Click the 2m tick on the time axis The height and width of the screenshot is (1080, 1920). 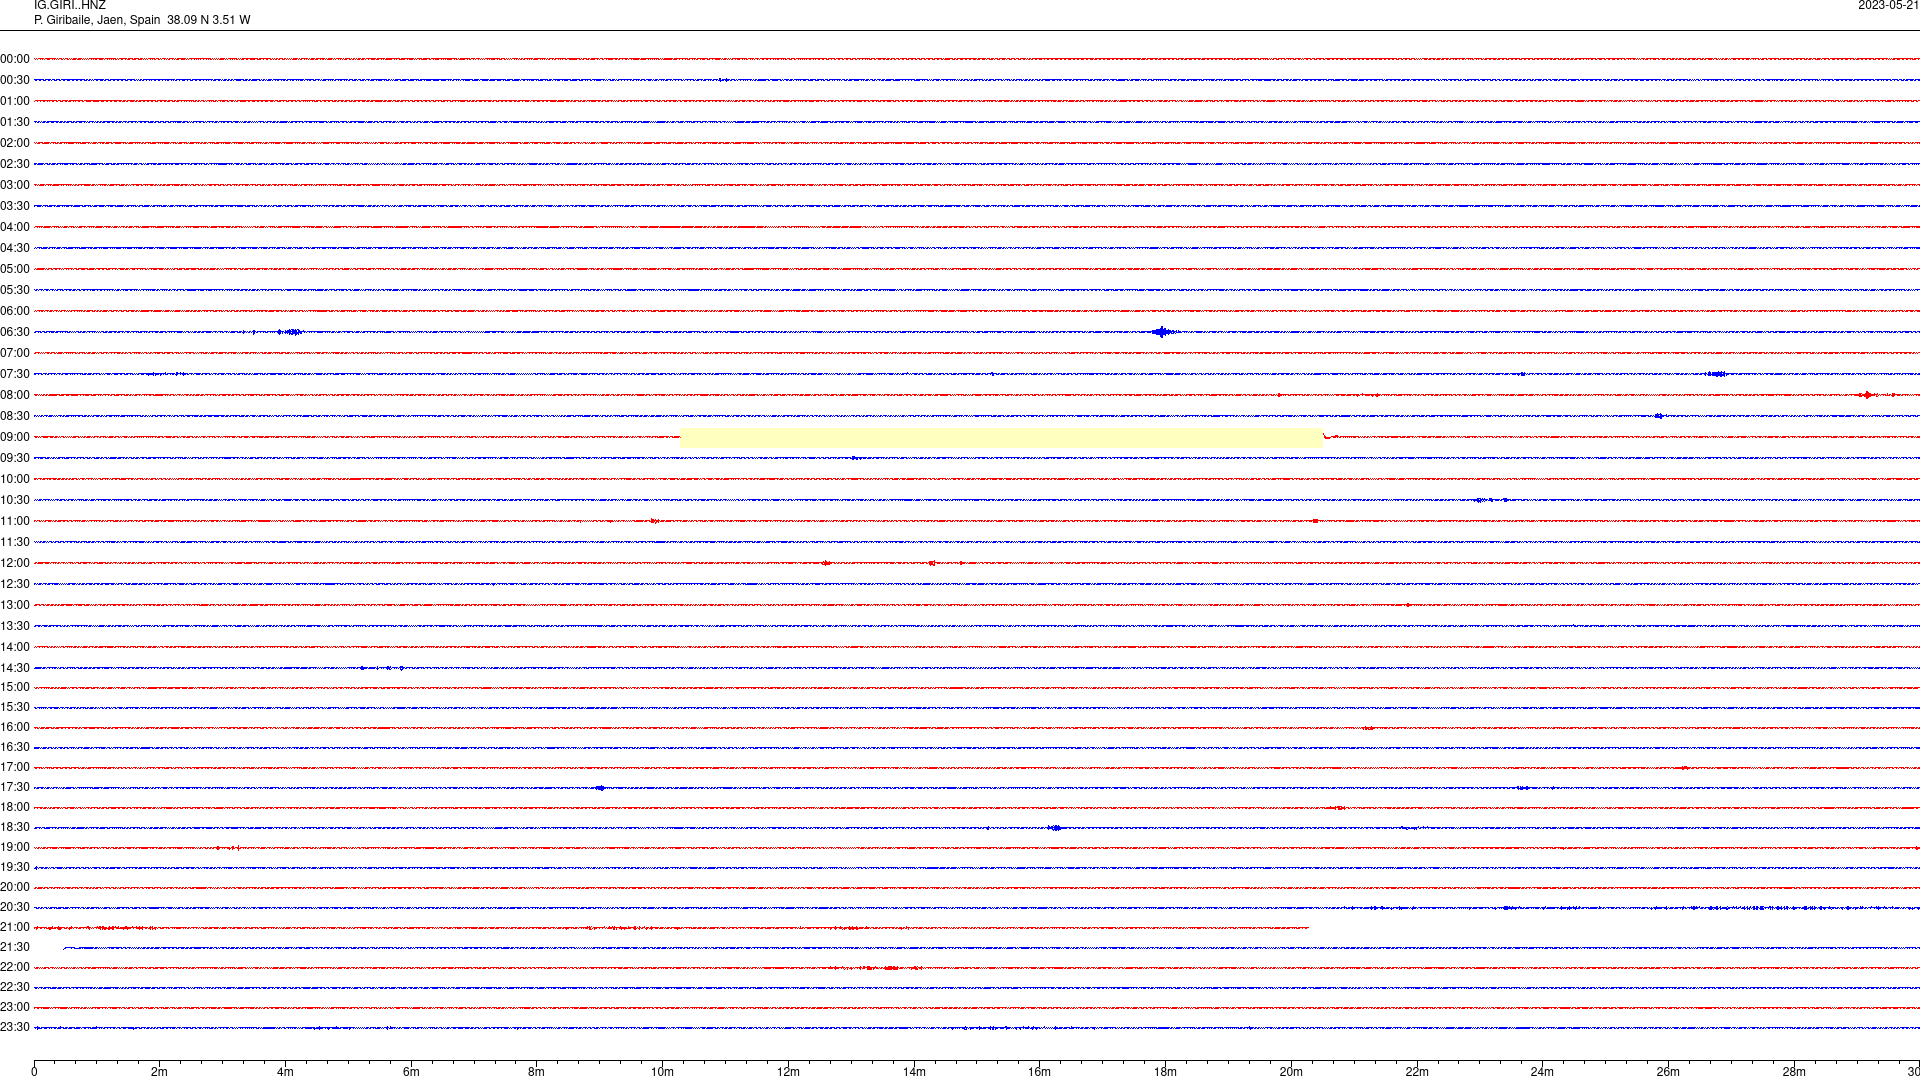[x=160, y=1072]
